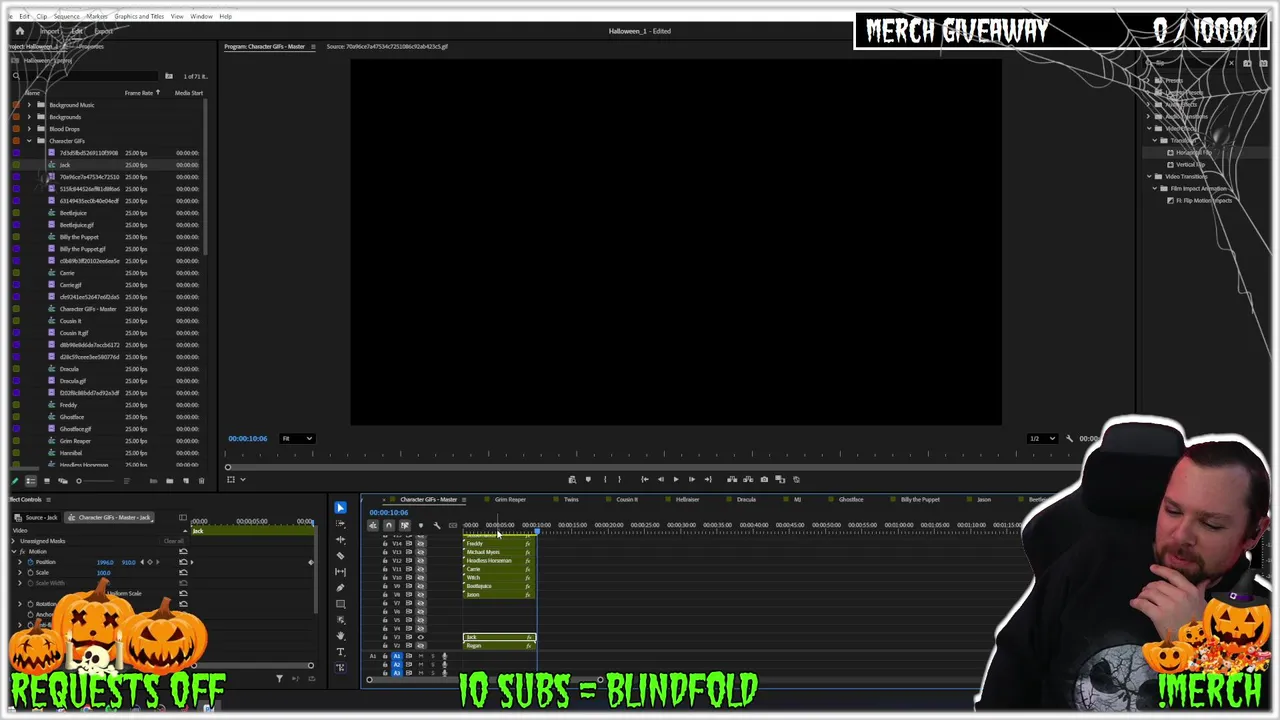1280x720 pixels.
Task: Expand the Video Transitions folder in Effects
Action: [1148, 177]
